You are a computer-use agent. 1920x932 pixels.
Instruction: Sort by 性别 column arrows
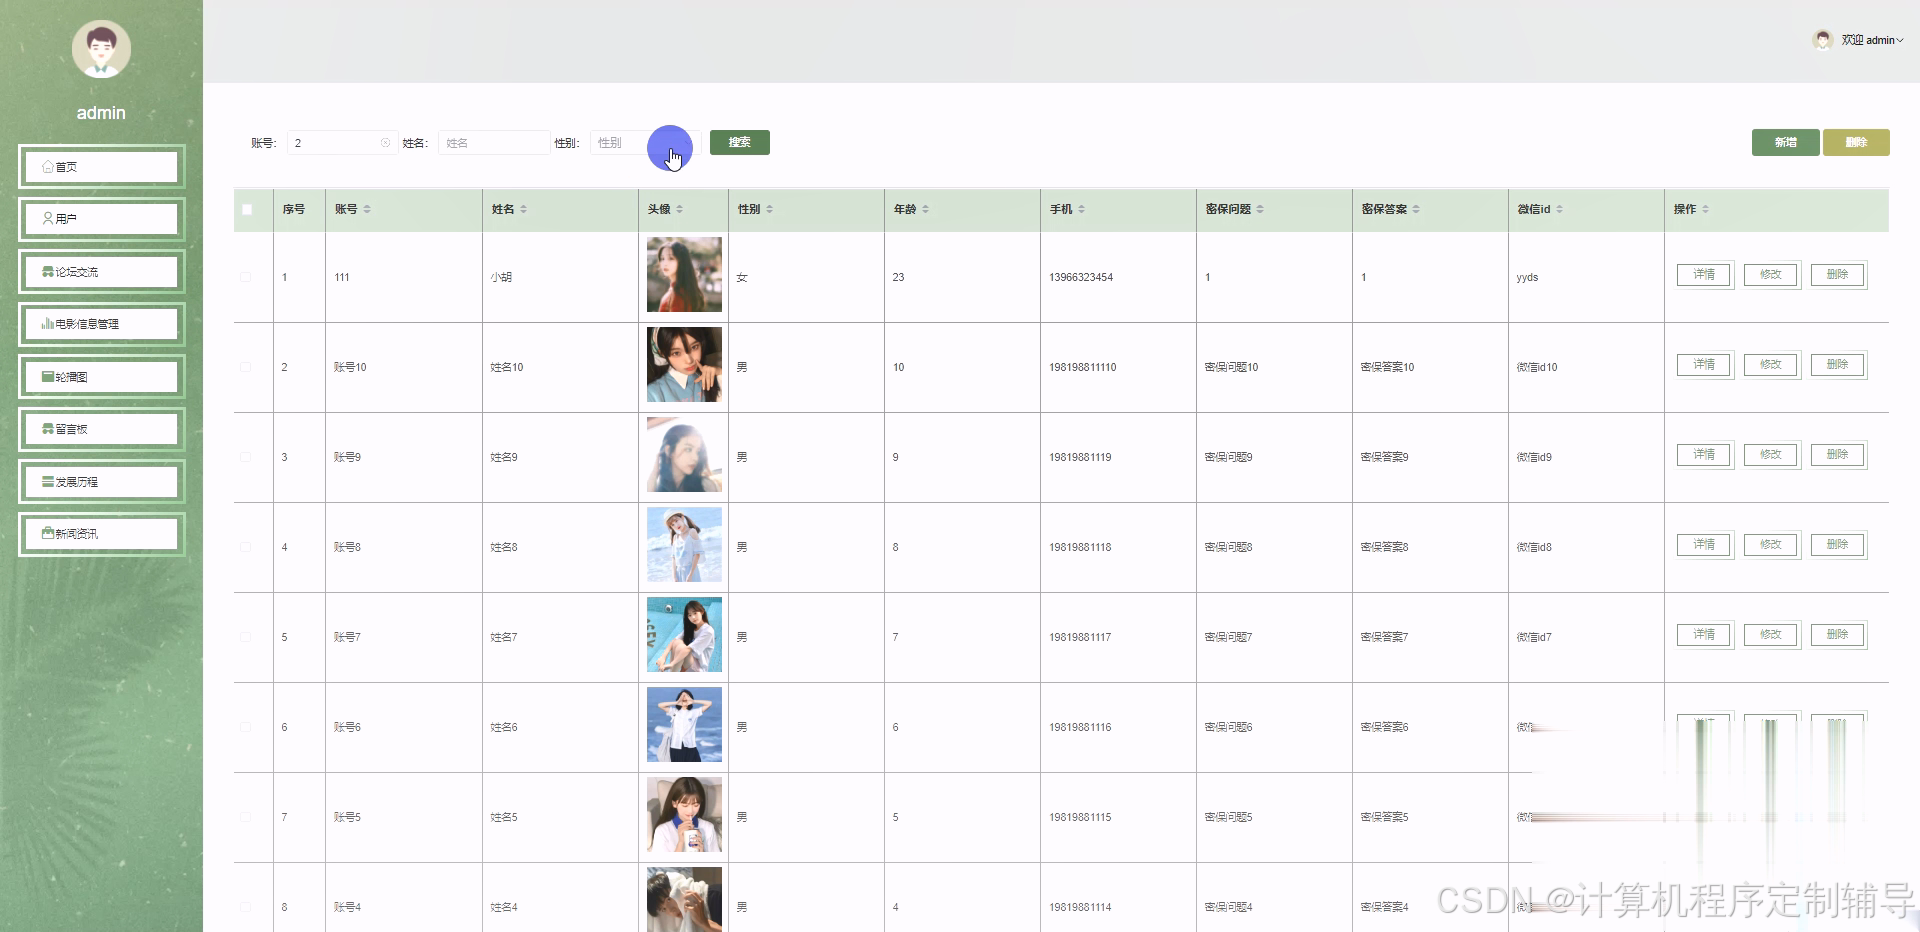[769, 209]
